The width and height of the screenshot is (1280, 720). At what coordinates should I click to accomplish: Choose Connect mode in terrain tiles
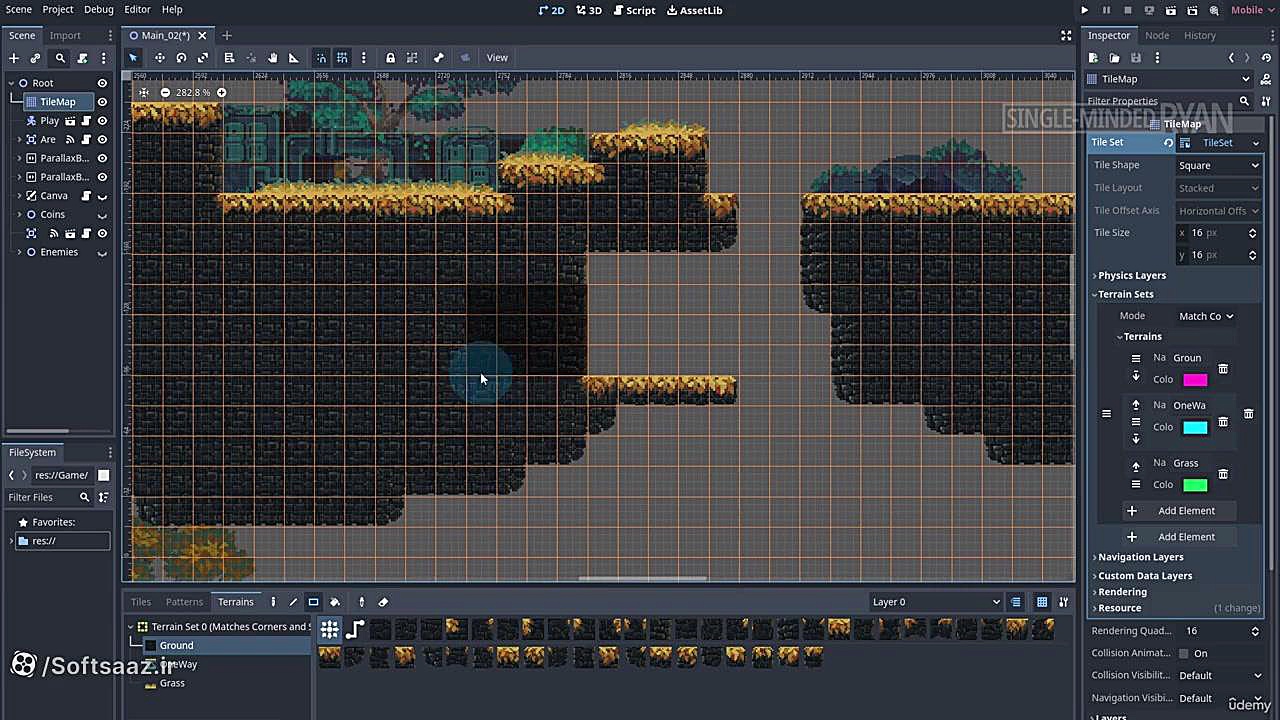[x=329, y=630]
